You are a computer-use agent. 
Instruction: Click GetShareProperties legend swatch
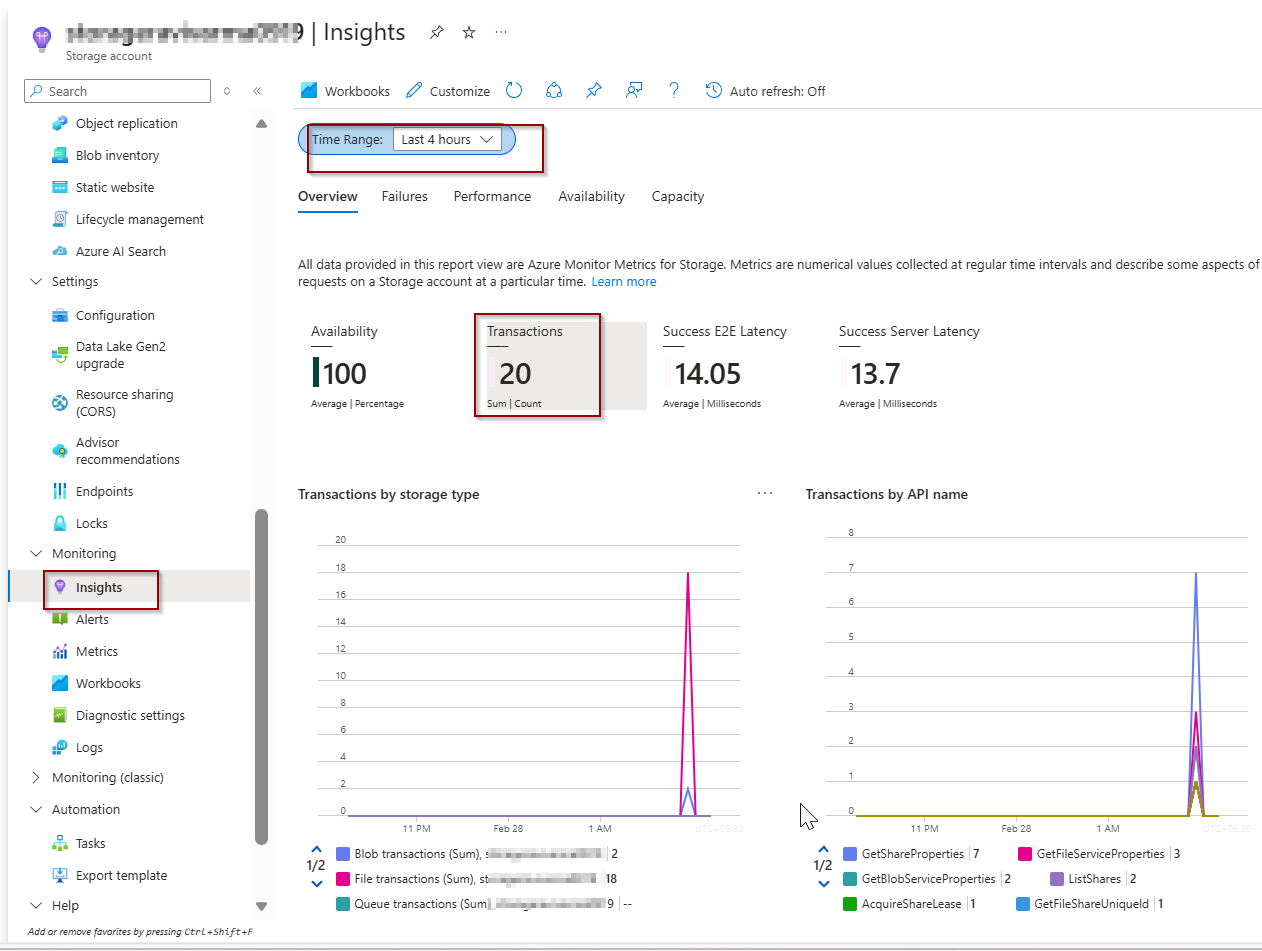pyautogui.click(x=851, y=855)
